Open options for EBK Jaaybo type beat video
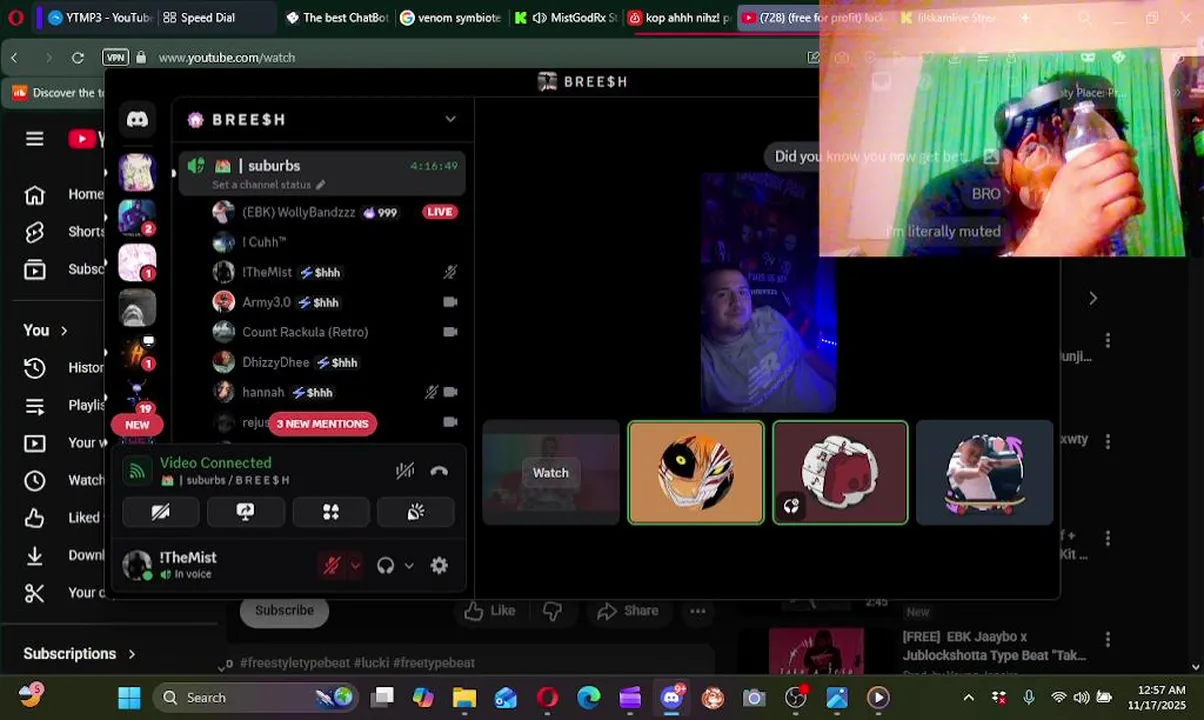Image resolution: width=1204 pixels, height=720 pixels. [x=1107, y=639]
